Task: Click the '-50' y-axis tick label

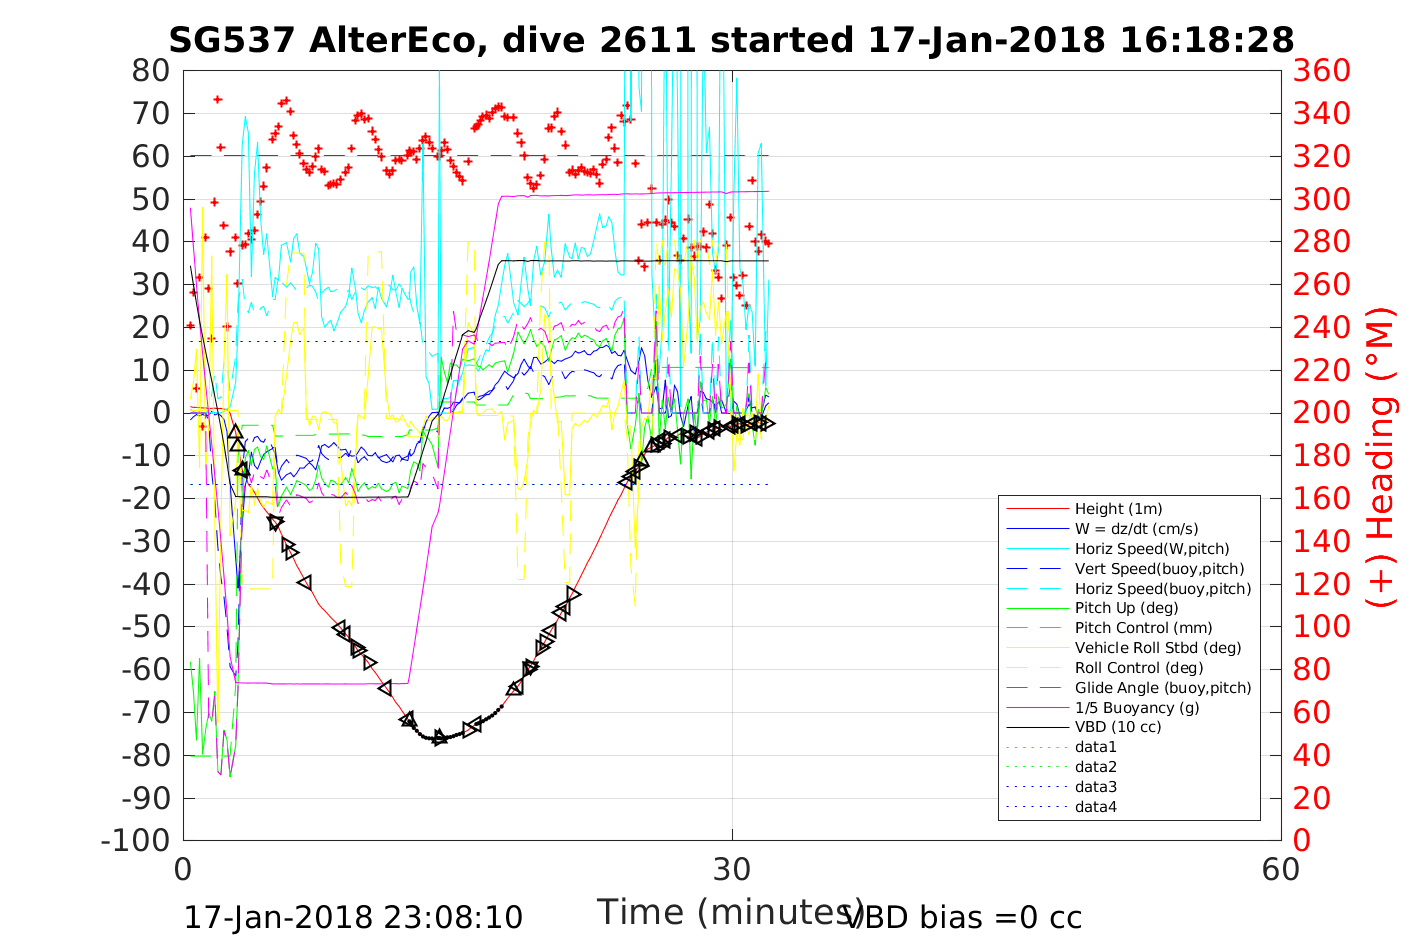Action: pyautogui.click(x=146, y=626)
